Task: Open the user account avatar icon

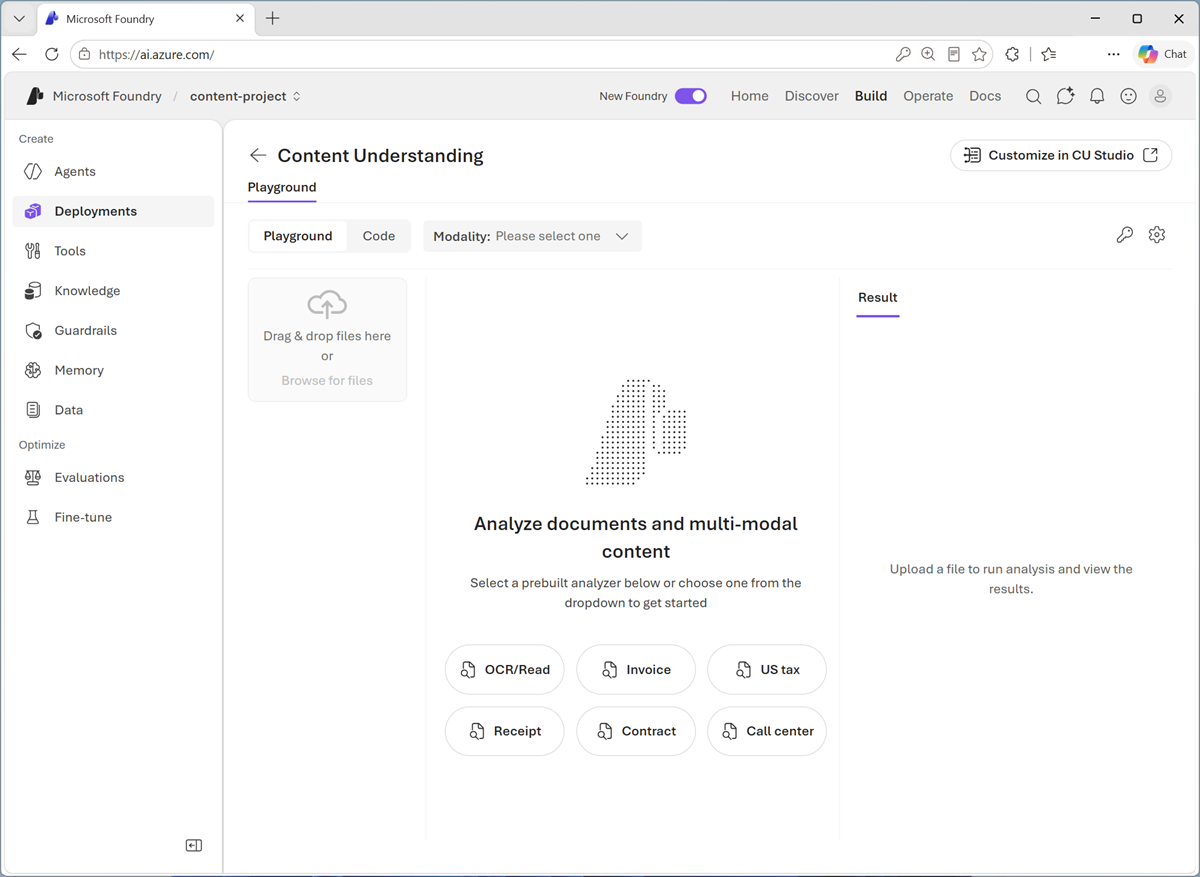Action: point(1160,96)
